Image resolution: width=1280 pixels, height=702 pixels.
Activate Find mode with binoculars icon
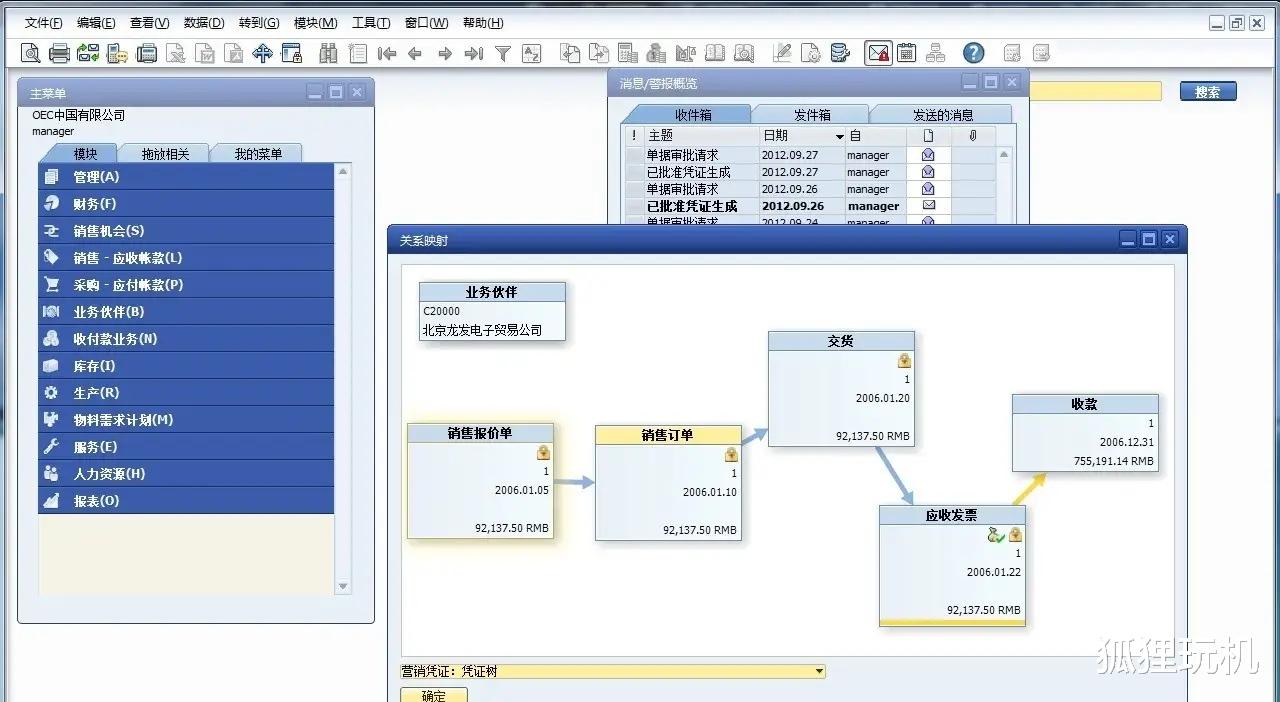[328, 53]
